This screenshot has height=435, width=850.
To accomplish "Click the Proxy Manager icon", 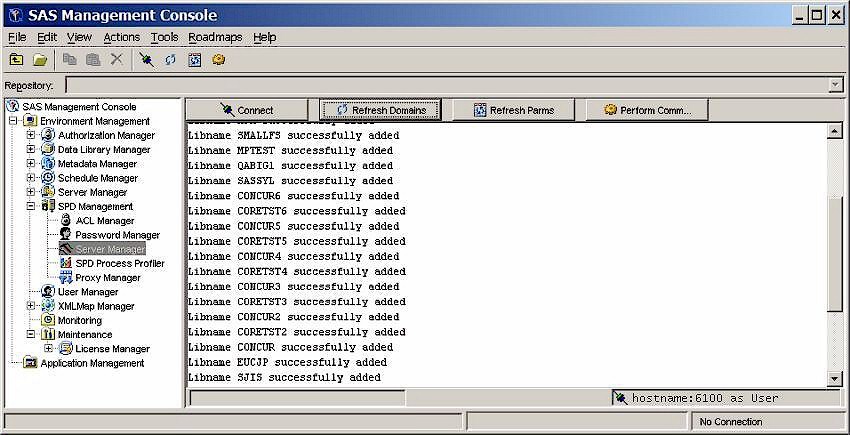I will tap(66, 277).
